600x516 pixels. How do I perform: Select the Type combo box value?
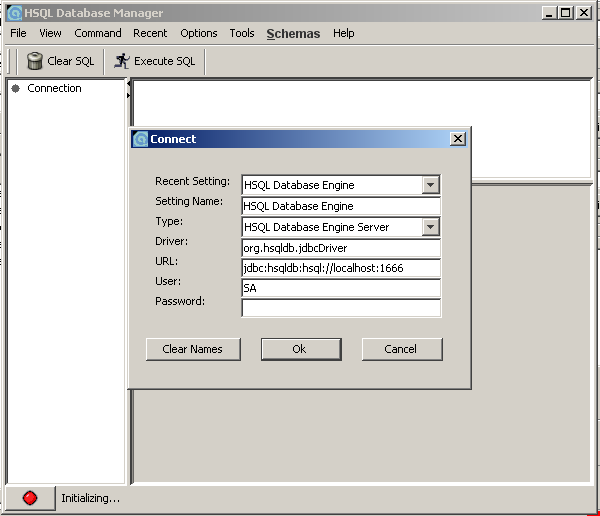[341, 227]
